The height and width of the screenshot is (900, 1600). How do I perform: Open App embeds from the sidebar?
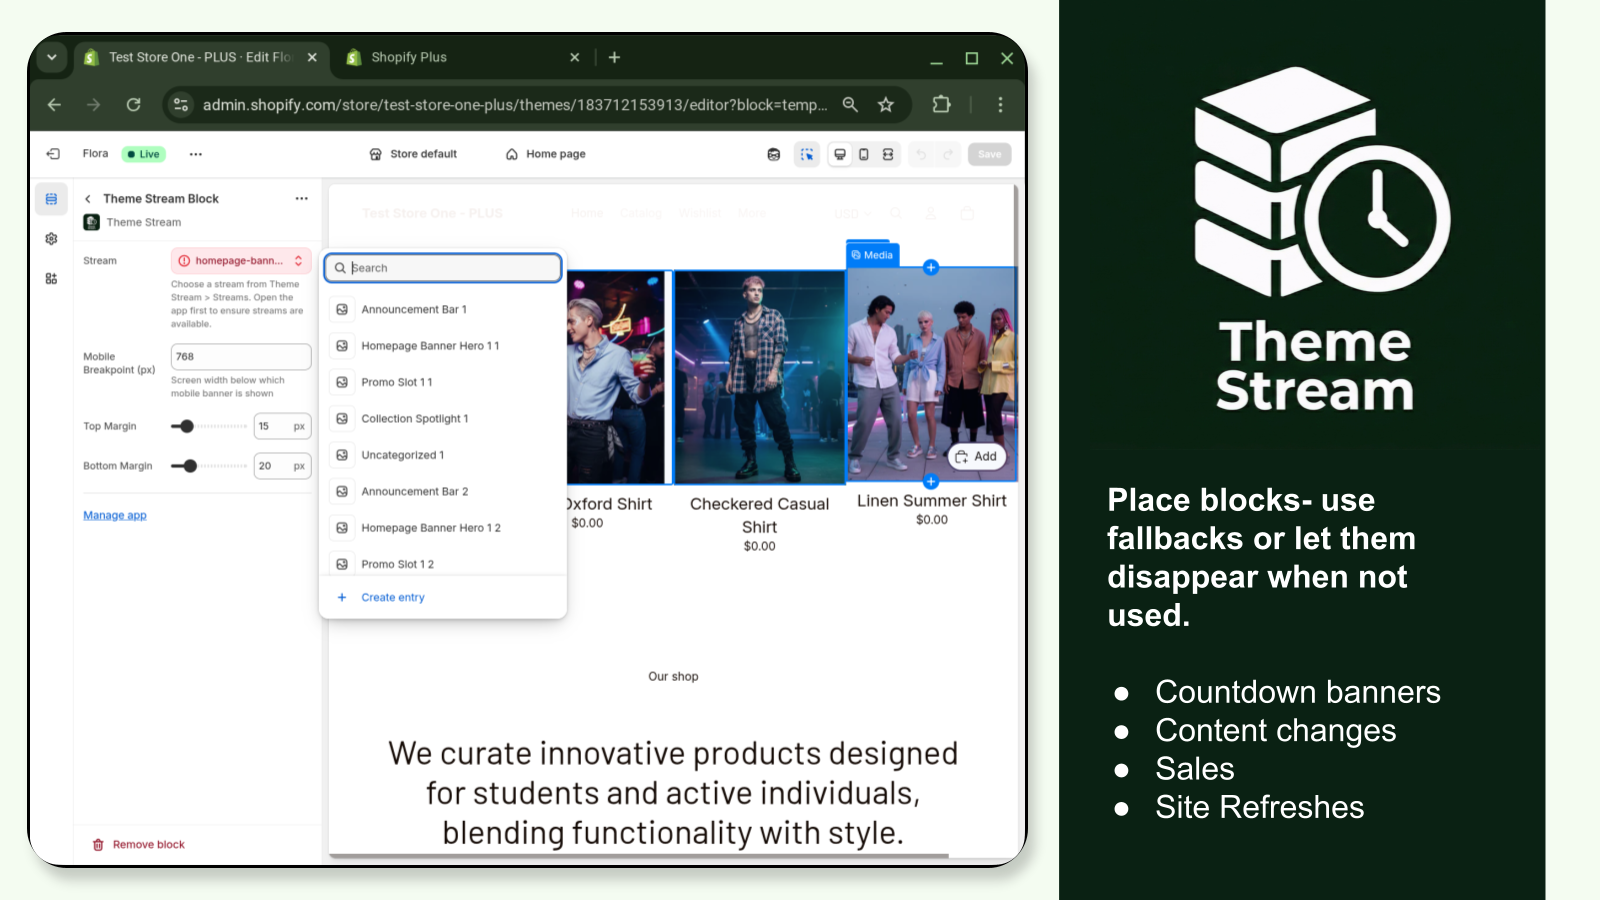(51, 279)
